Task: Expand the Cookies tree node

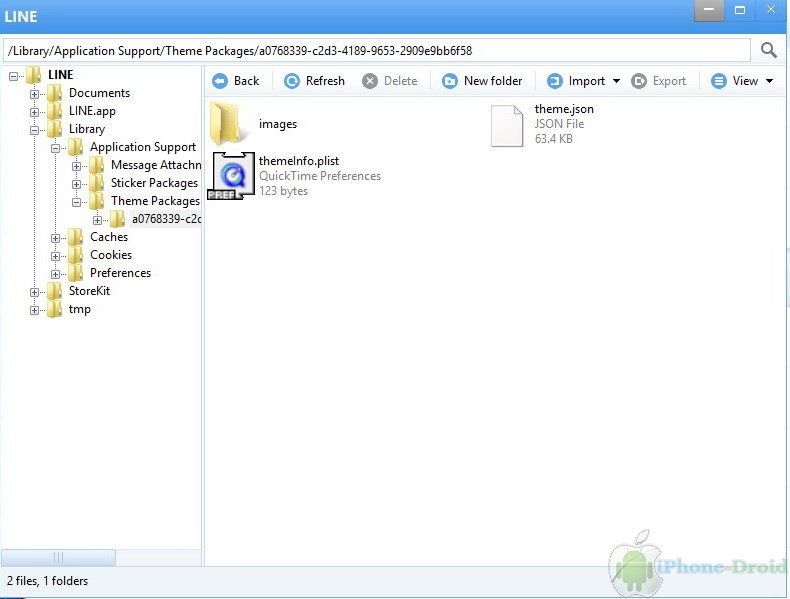Action: [55, 256]
